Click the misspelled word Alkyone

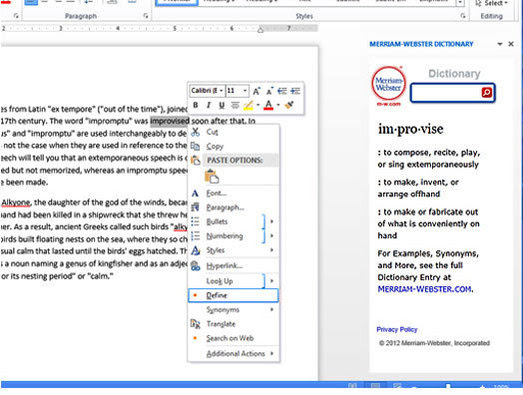click(x=16, y=203)
